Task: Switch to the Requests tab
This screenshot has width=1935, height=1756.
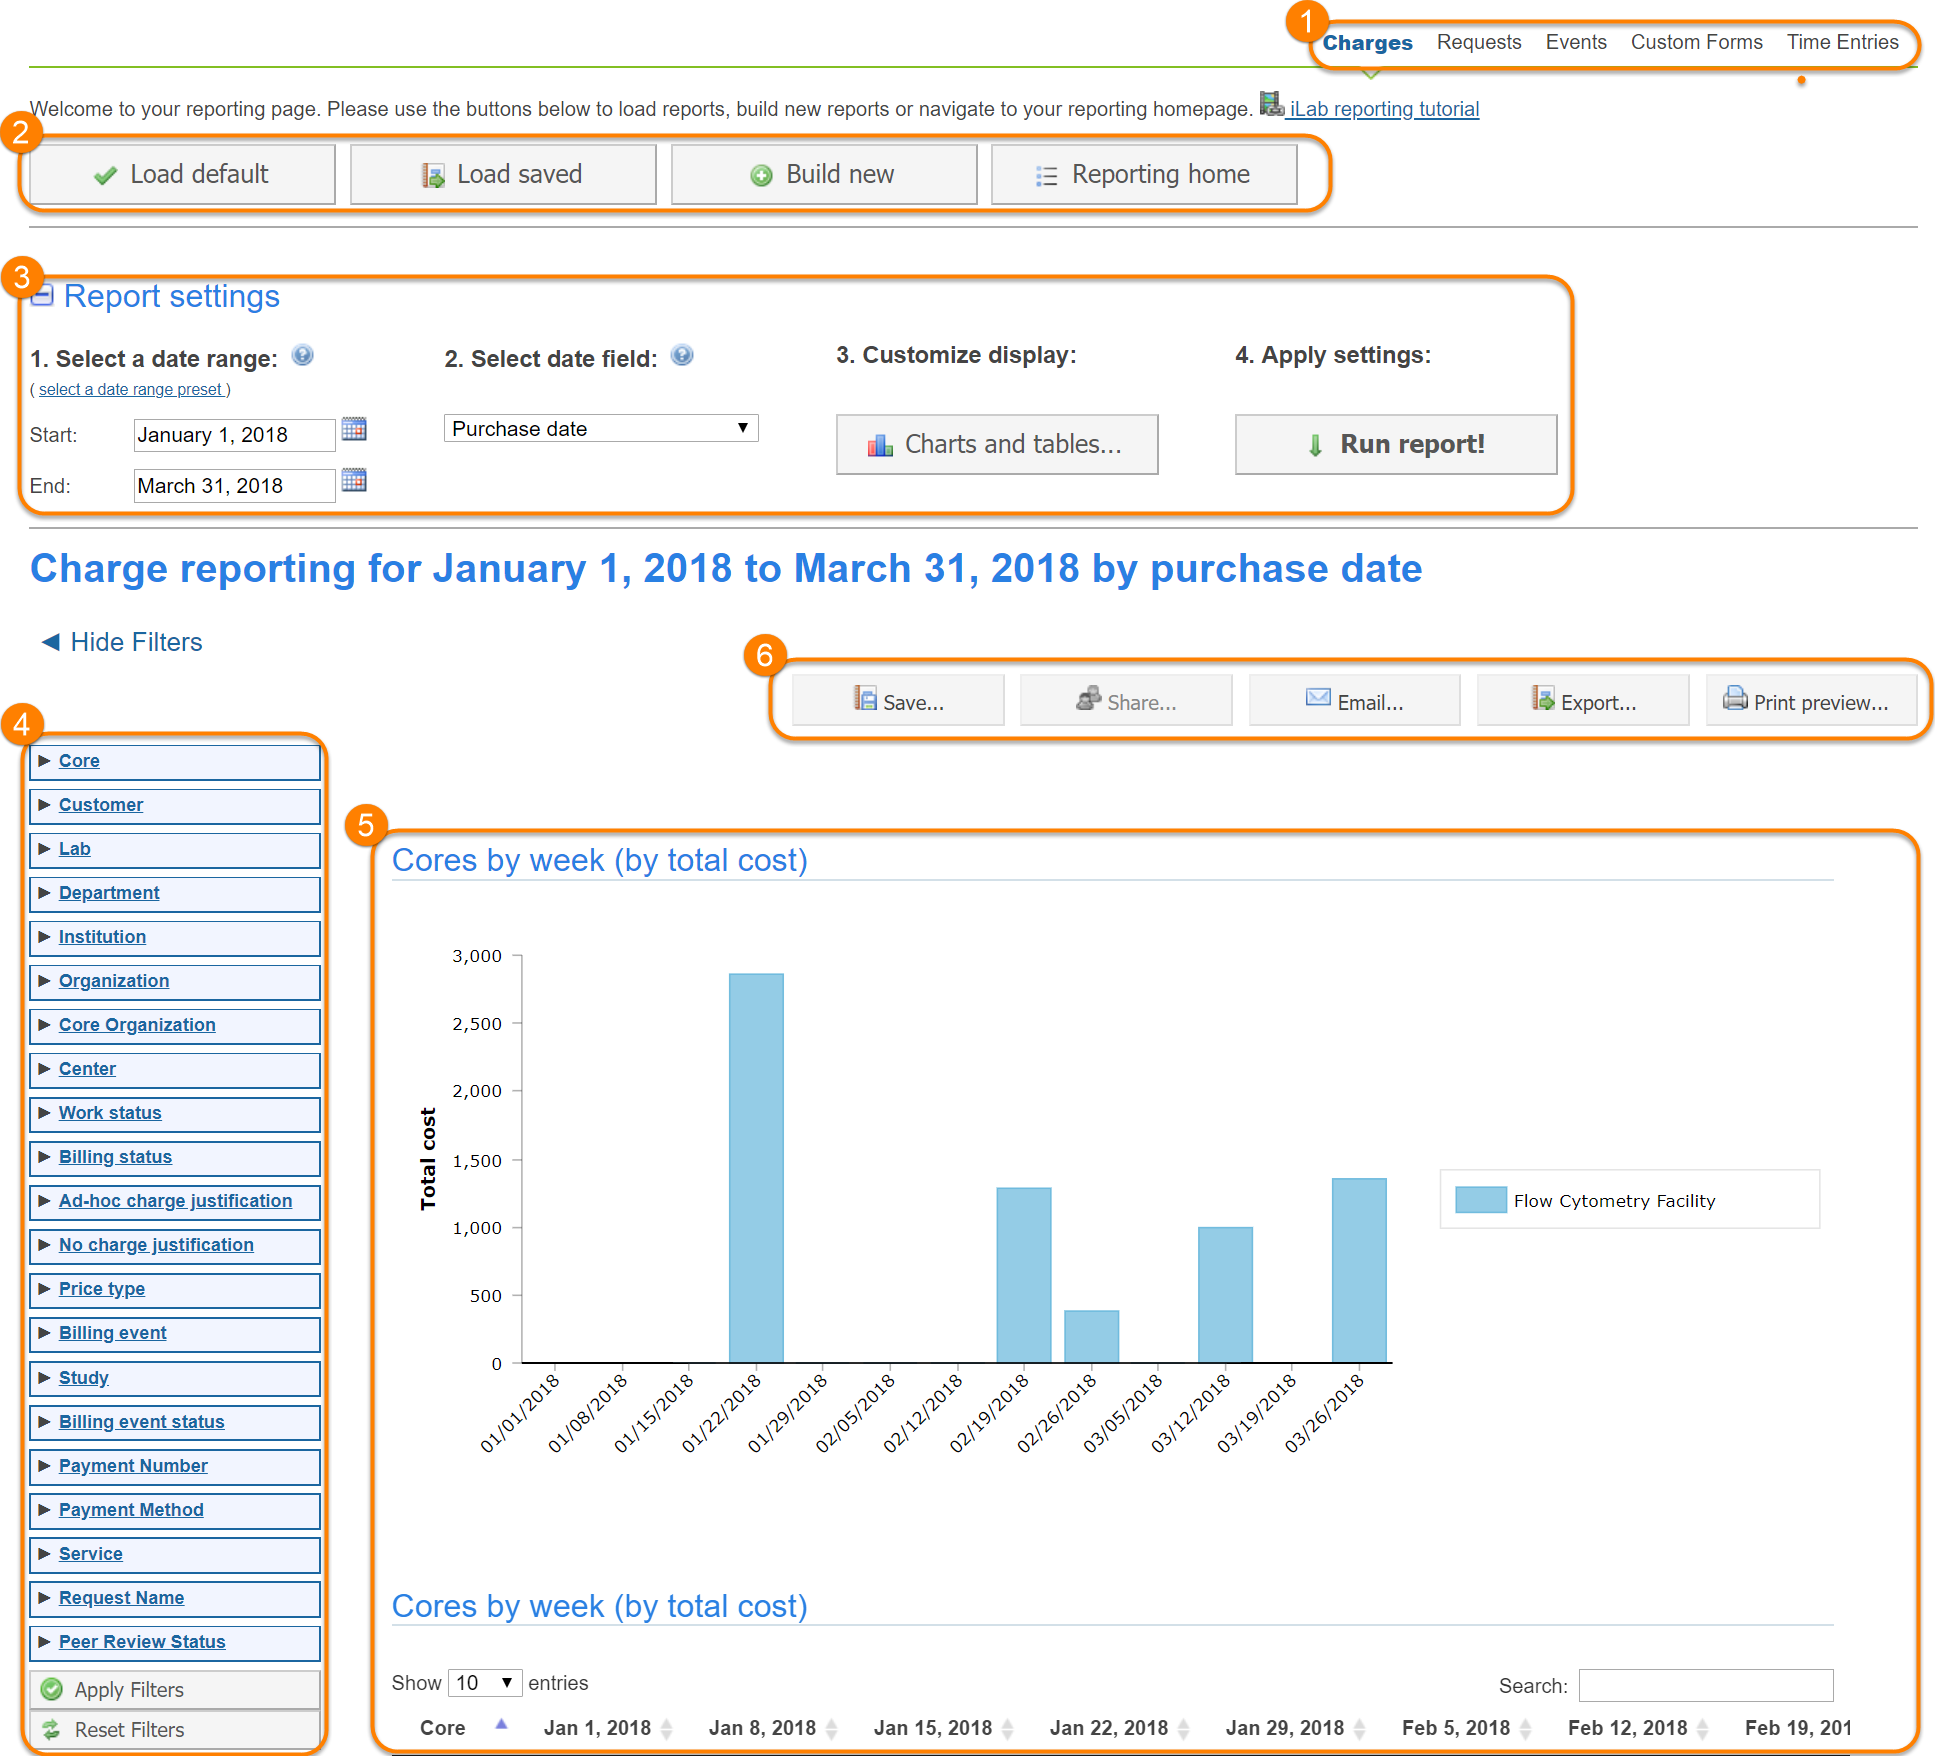Action: pos(1478,42)
